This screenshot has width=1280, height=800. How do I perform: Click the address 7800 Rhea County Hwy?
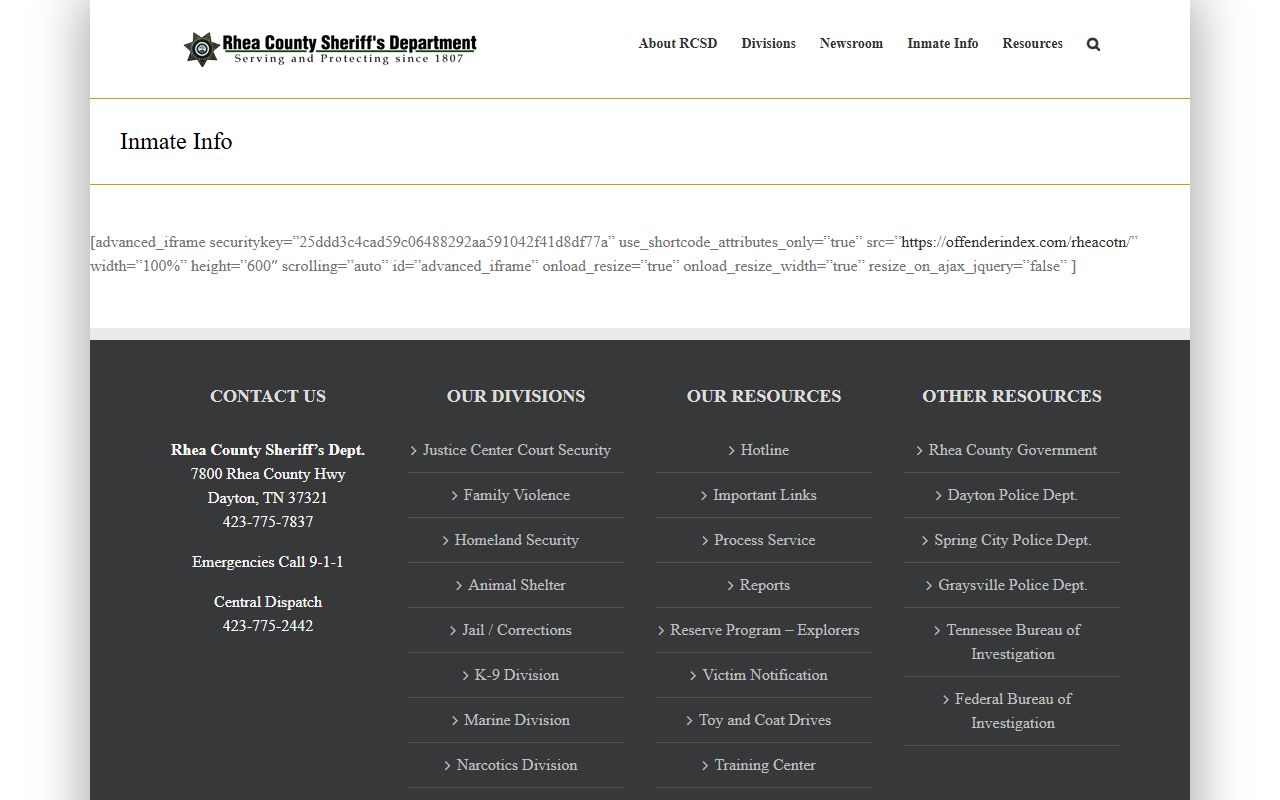(268, 474)
